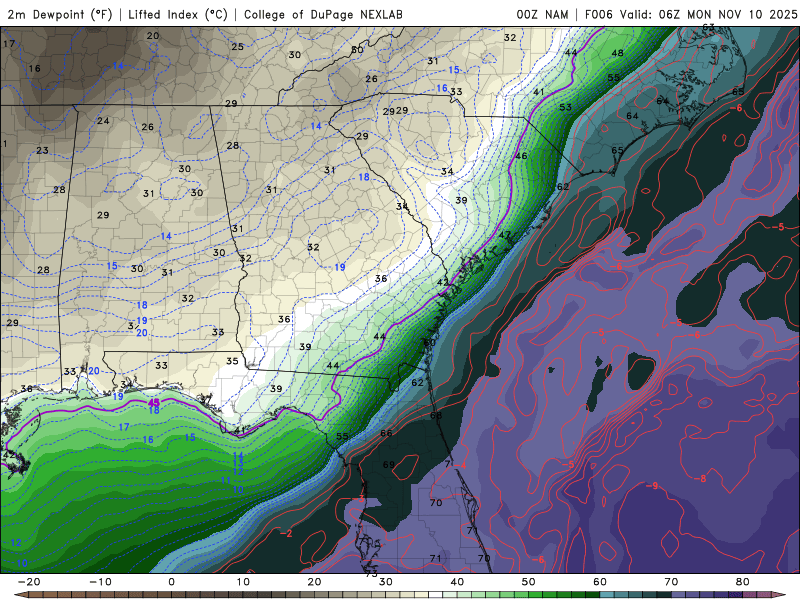Viewport: 800px width, 600px height.
Task: Click the '60' dewpoint value on the coast
Action: click(x=430, y=342)
